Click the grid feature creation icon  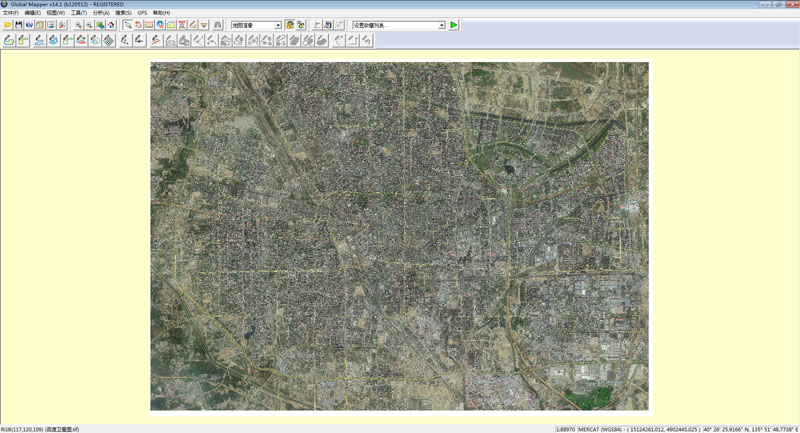109,40
